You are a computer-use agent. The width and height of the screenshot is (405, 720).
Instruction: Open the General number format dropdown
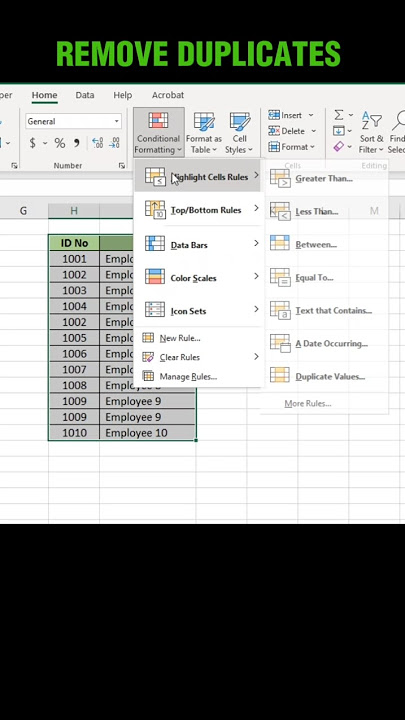[117, 122]
